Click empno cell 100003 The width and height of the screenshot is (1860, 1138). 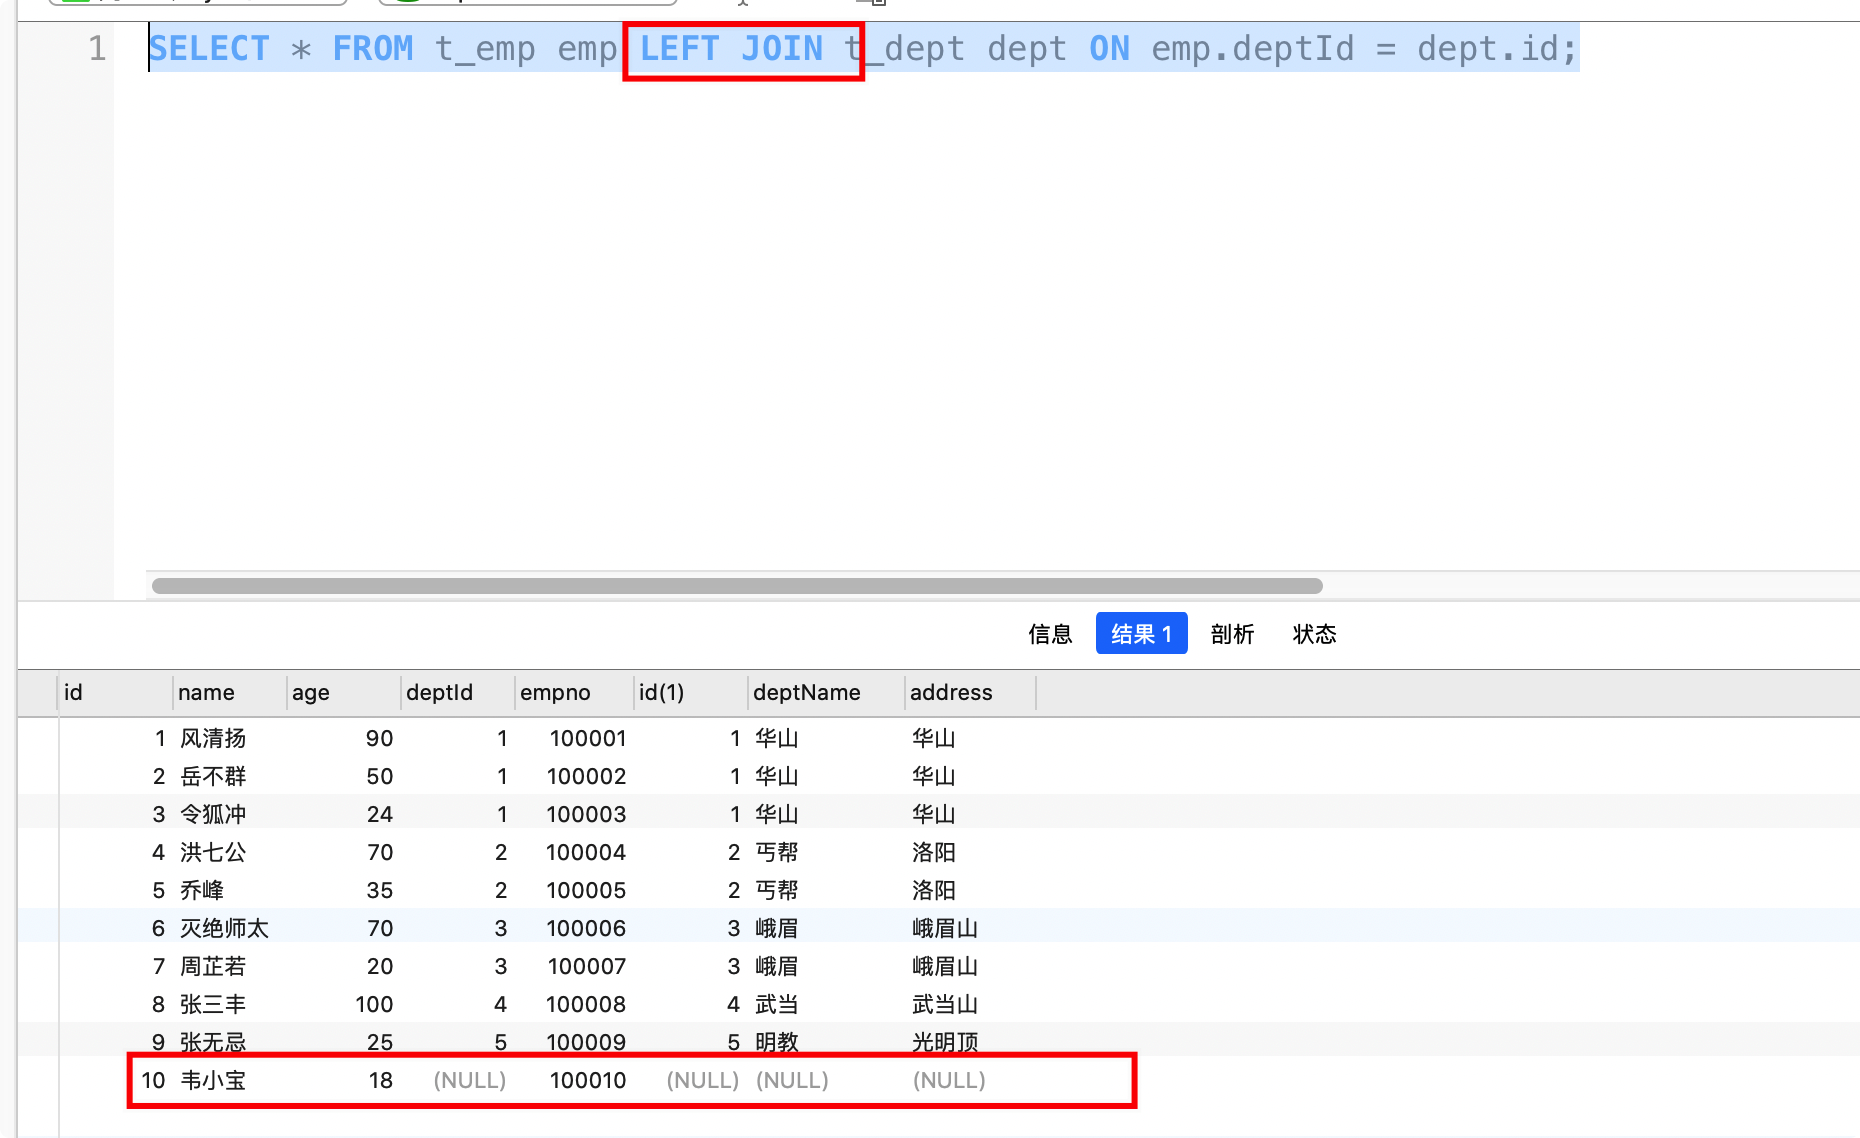(x=587, y=814)
